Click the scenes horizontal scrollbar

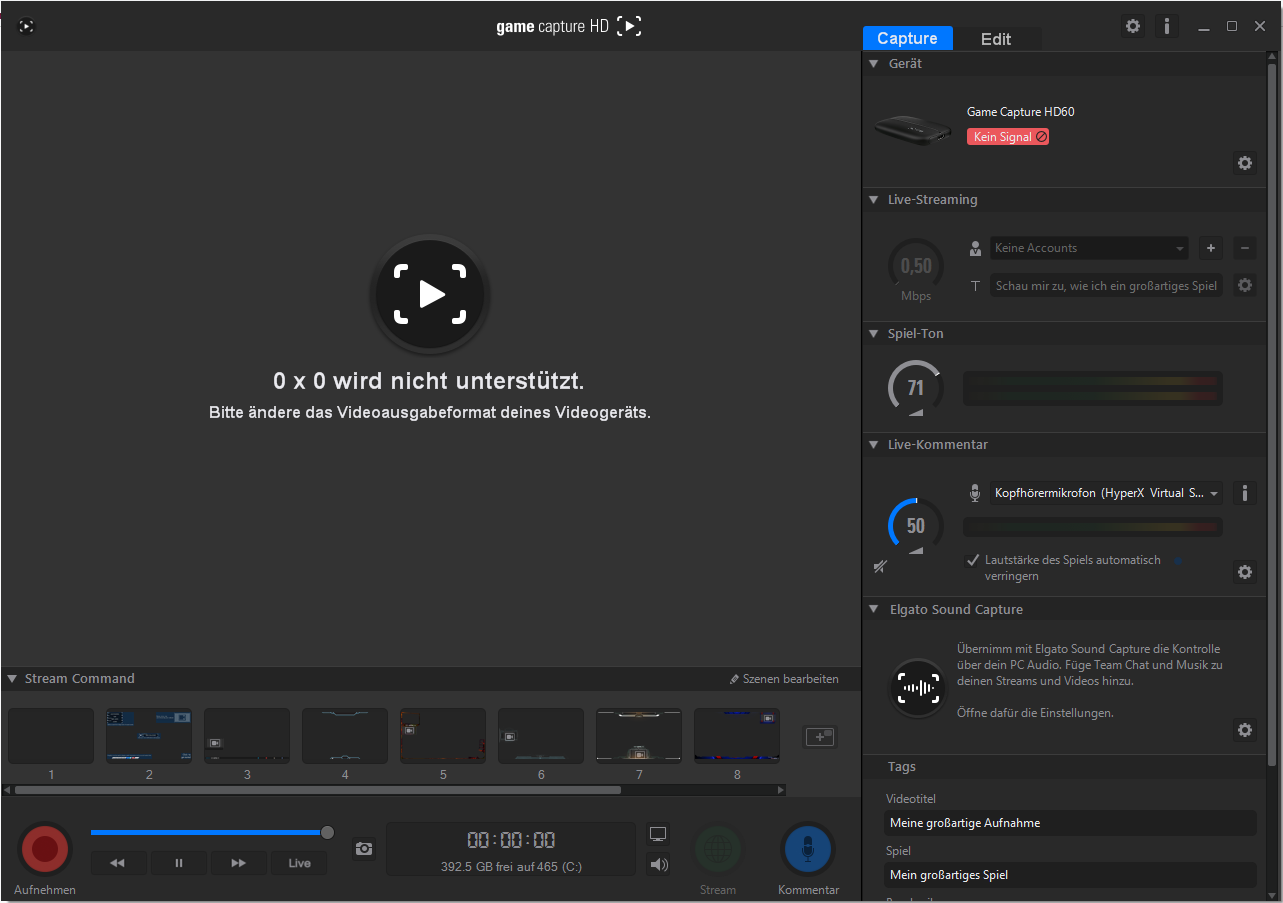(x=318, y=790)
